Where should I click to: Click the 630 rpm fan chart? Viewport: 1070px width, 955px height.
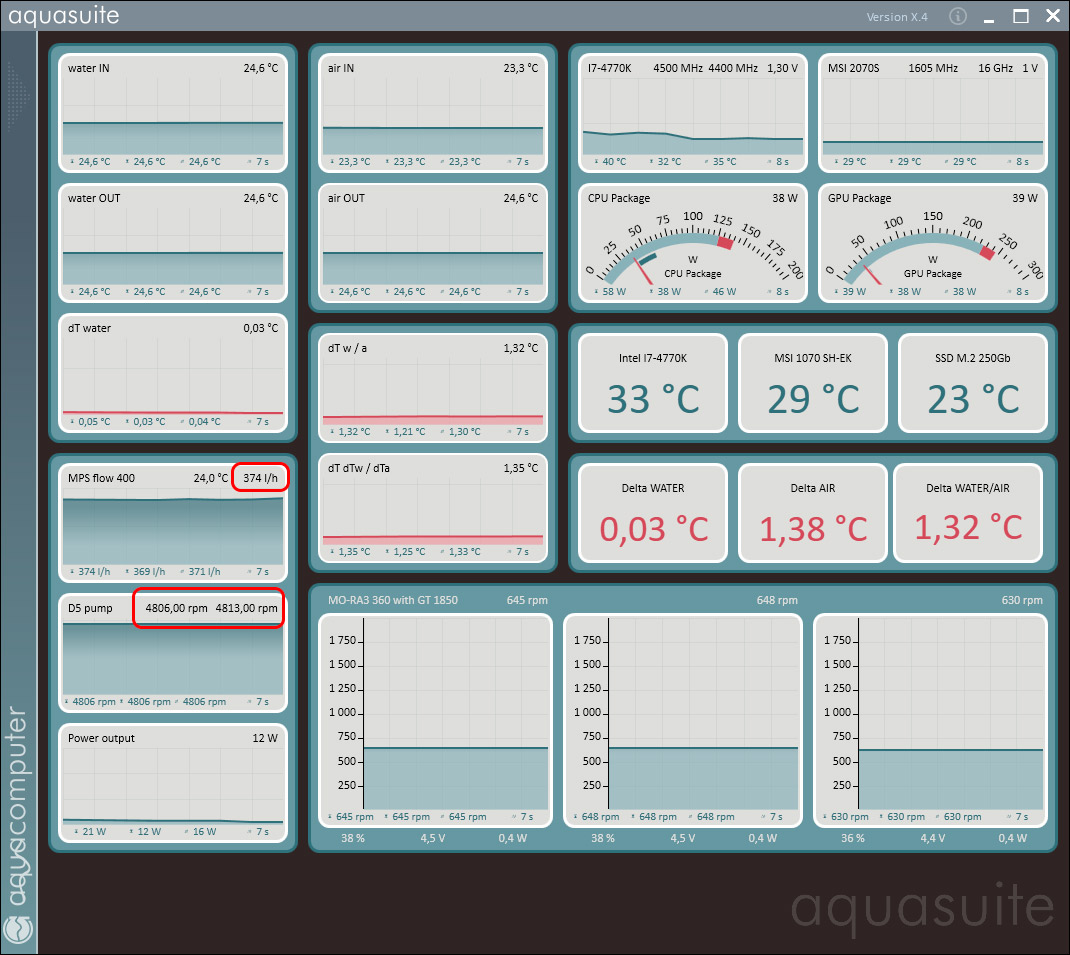(x=931, y=719)
